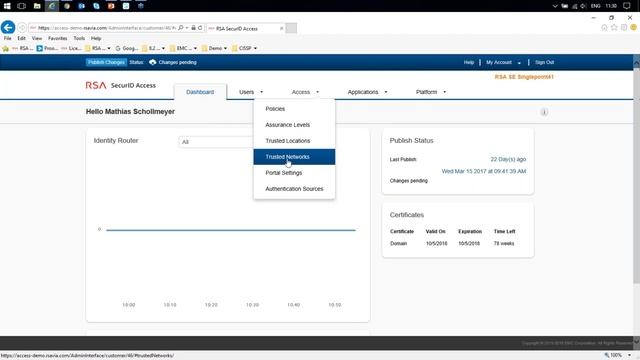This screenshot has width=640, height=360.
Task: Open the 100% zoom level control
Action: [618, 355]
